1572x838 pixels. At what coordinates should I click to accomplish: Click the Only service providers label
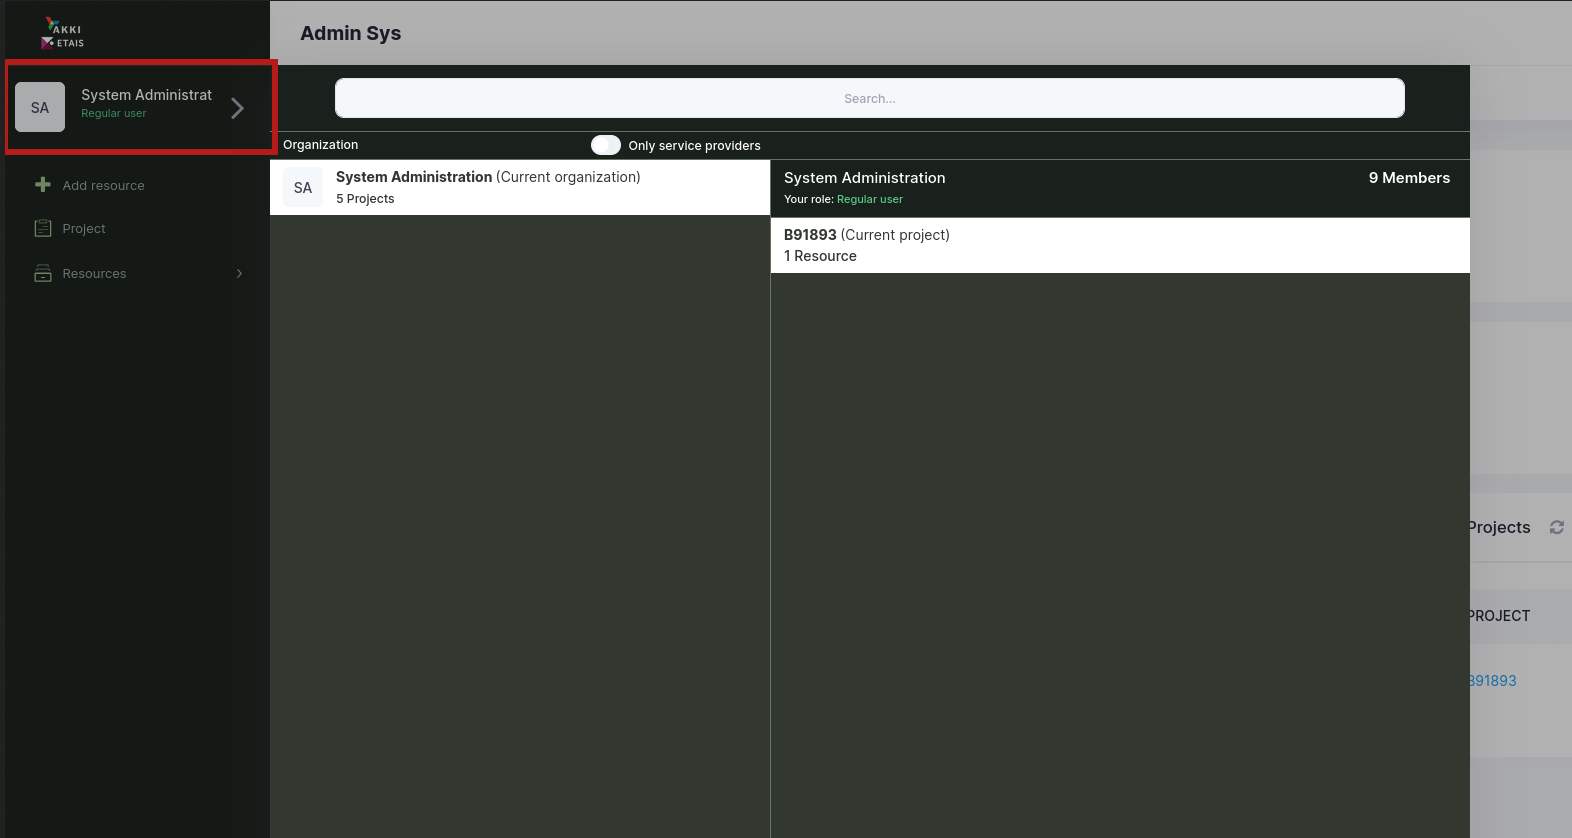tap(694, 146)
